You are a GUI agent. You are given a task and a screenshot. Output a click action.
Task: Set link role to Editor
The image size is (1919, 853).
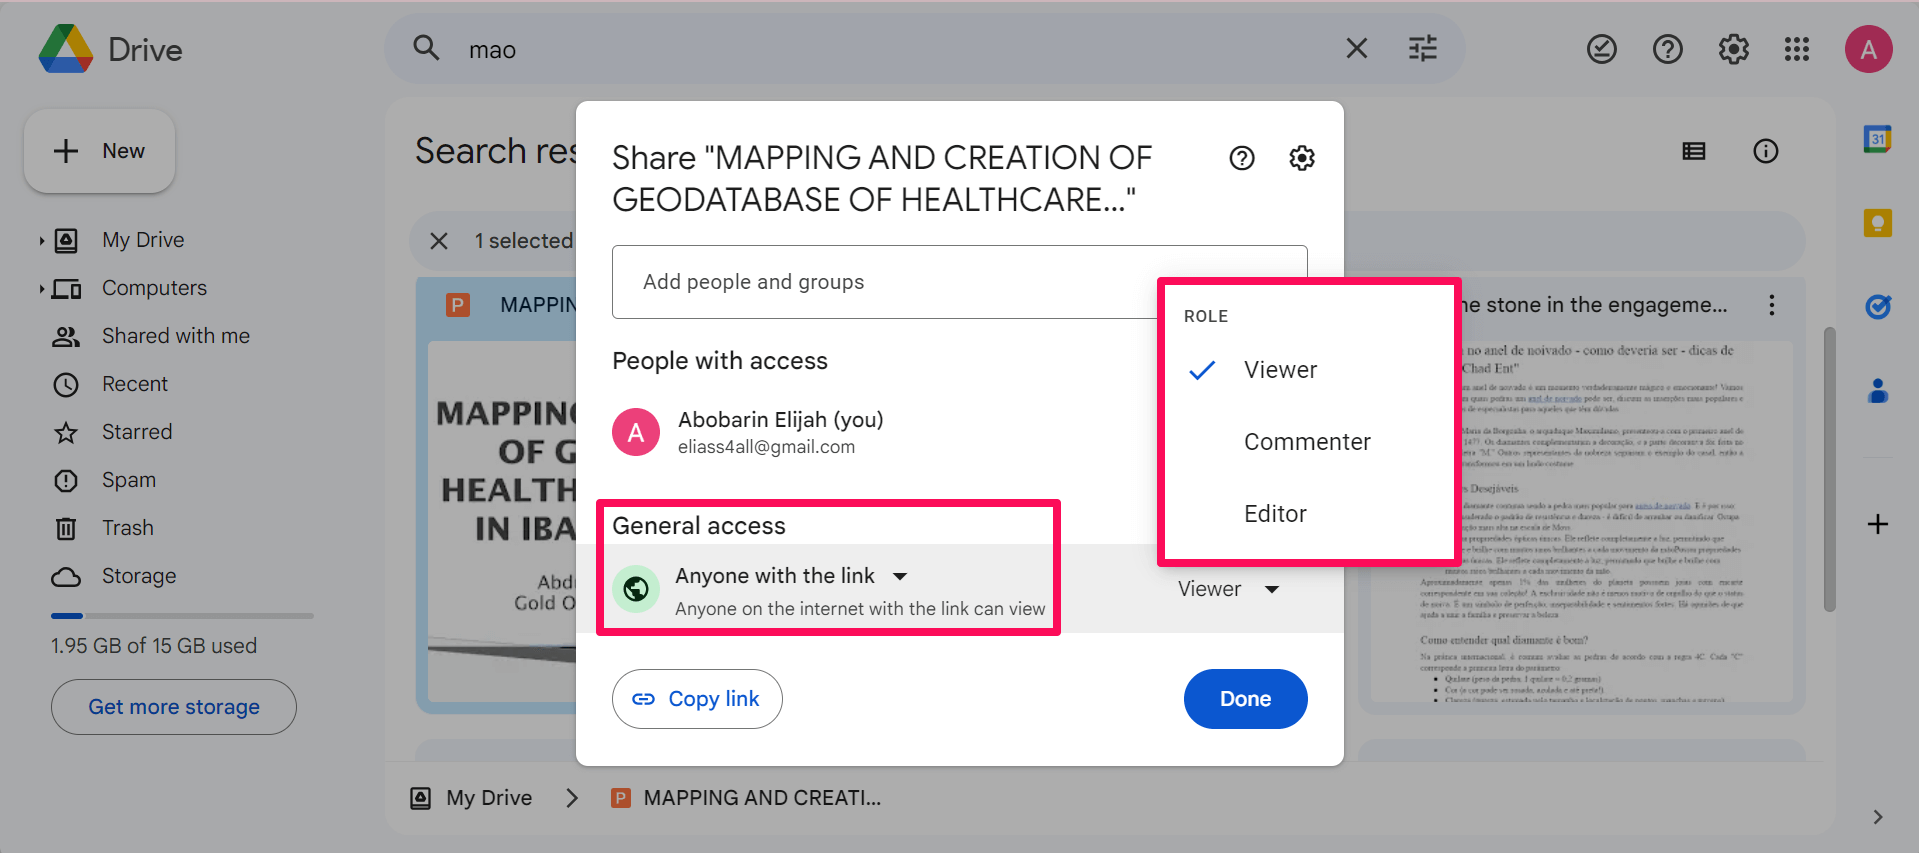[1275, 514]
